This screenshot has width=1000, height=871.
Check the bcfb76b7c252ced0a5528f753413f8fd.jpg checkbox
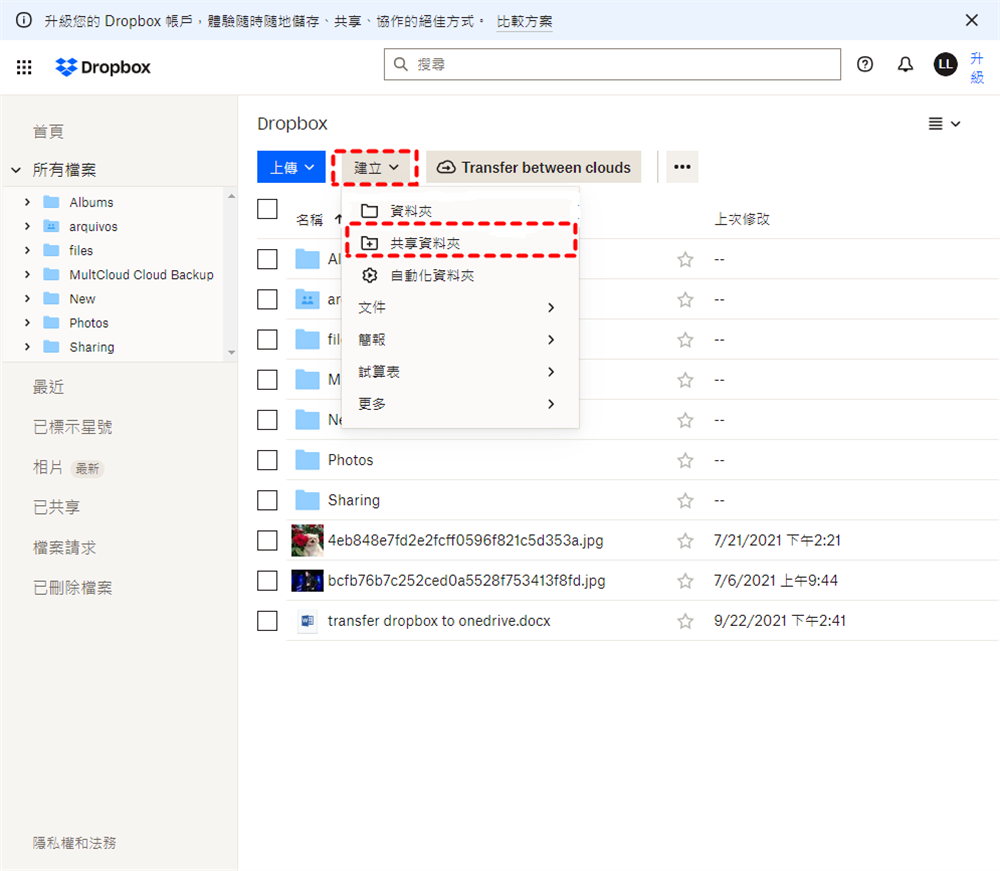click(x=267, y=580)
